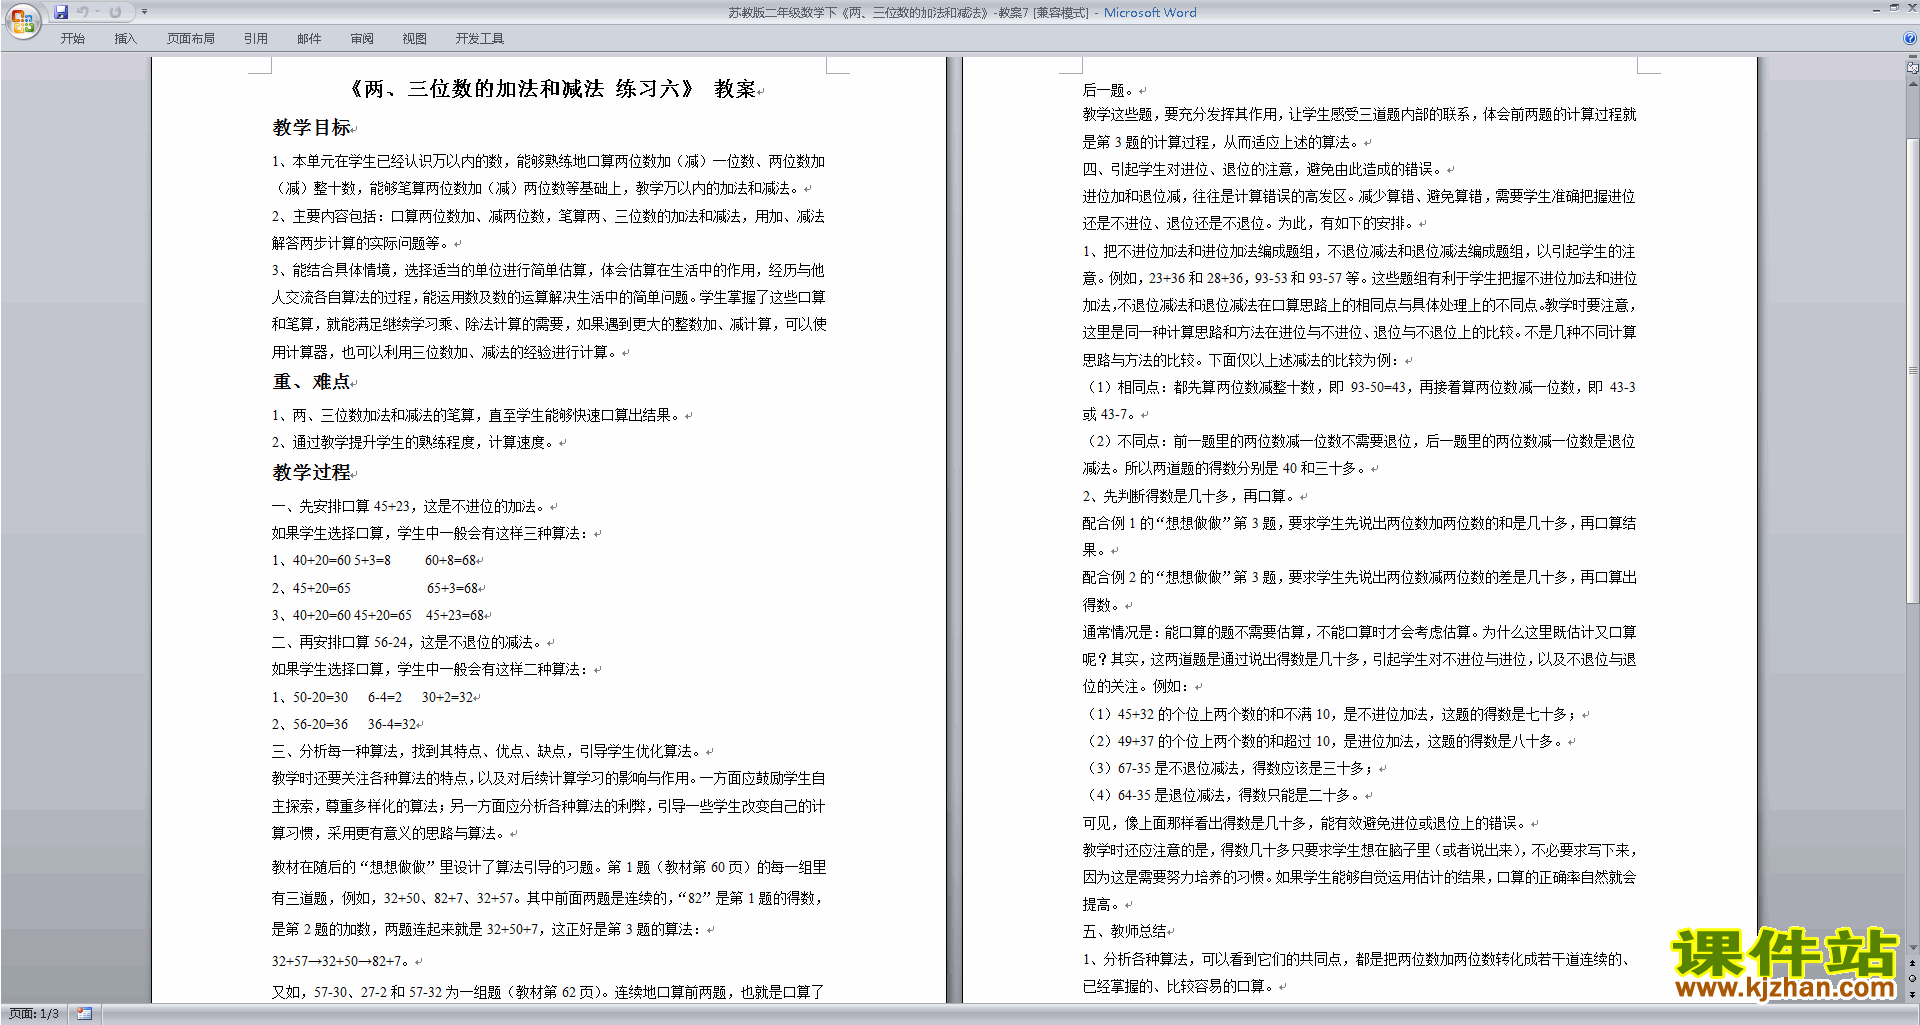Click the line (1) 45+32 的个位上两个数

1334,715
